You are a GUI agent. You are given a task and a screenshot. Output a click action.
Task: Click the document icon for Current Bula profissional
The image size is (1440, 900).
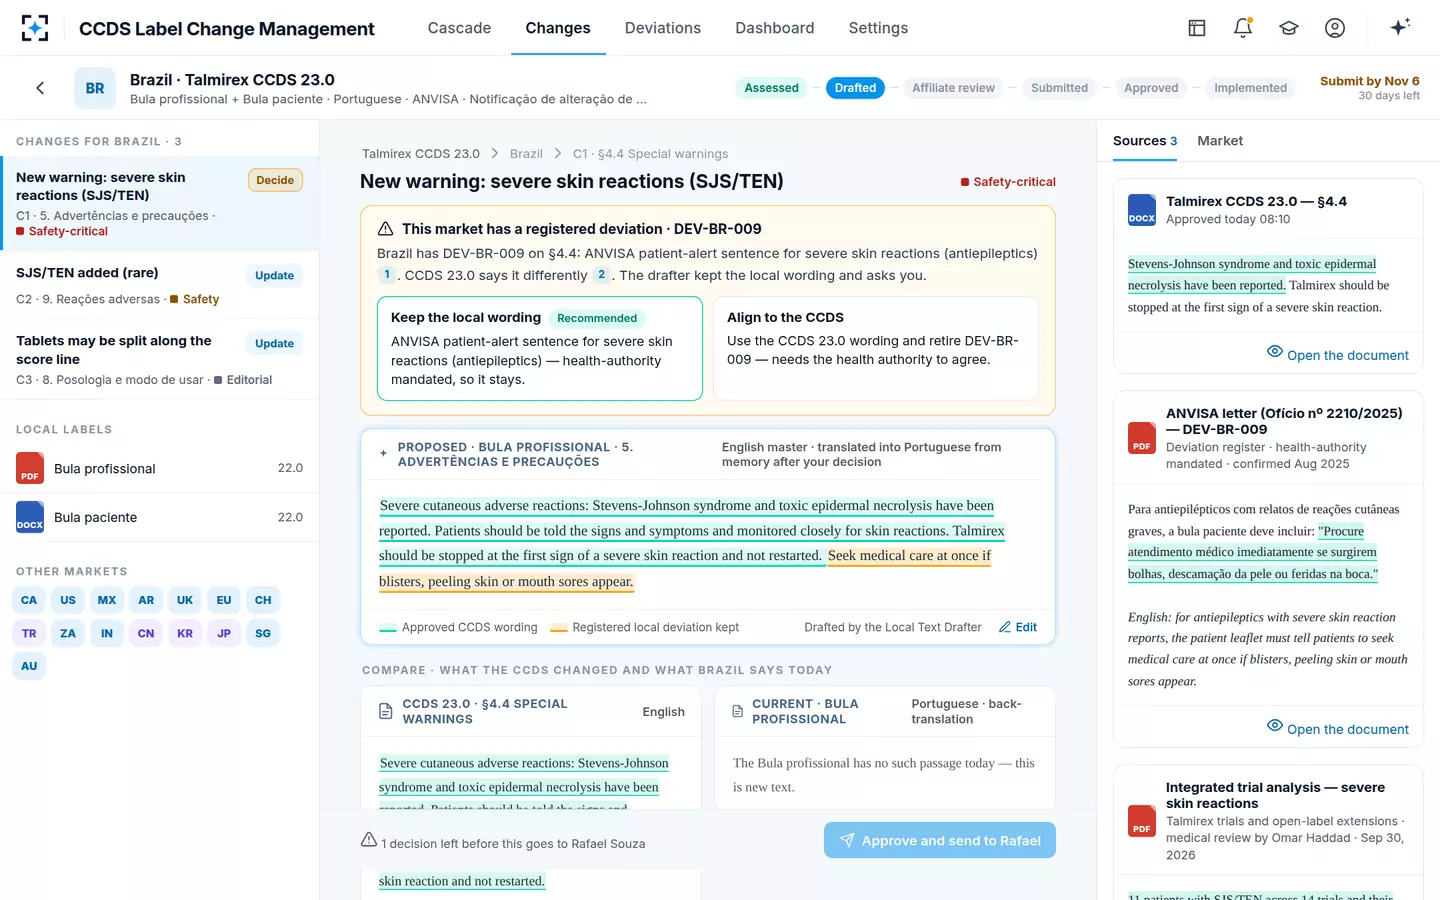[738, 711]
